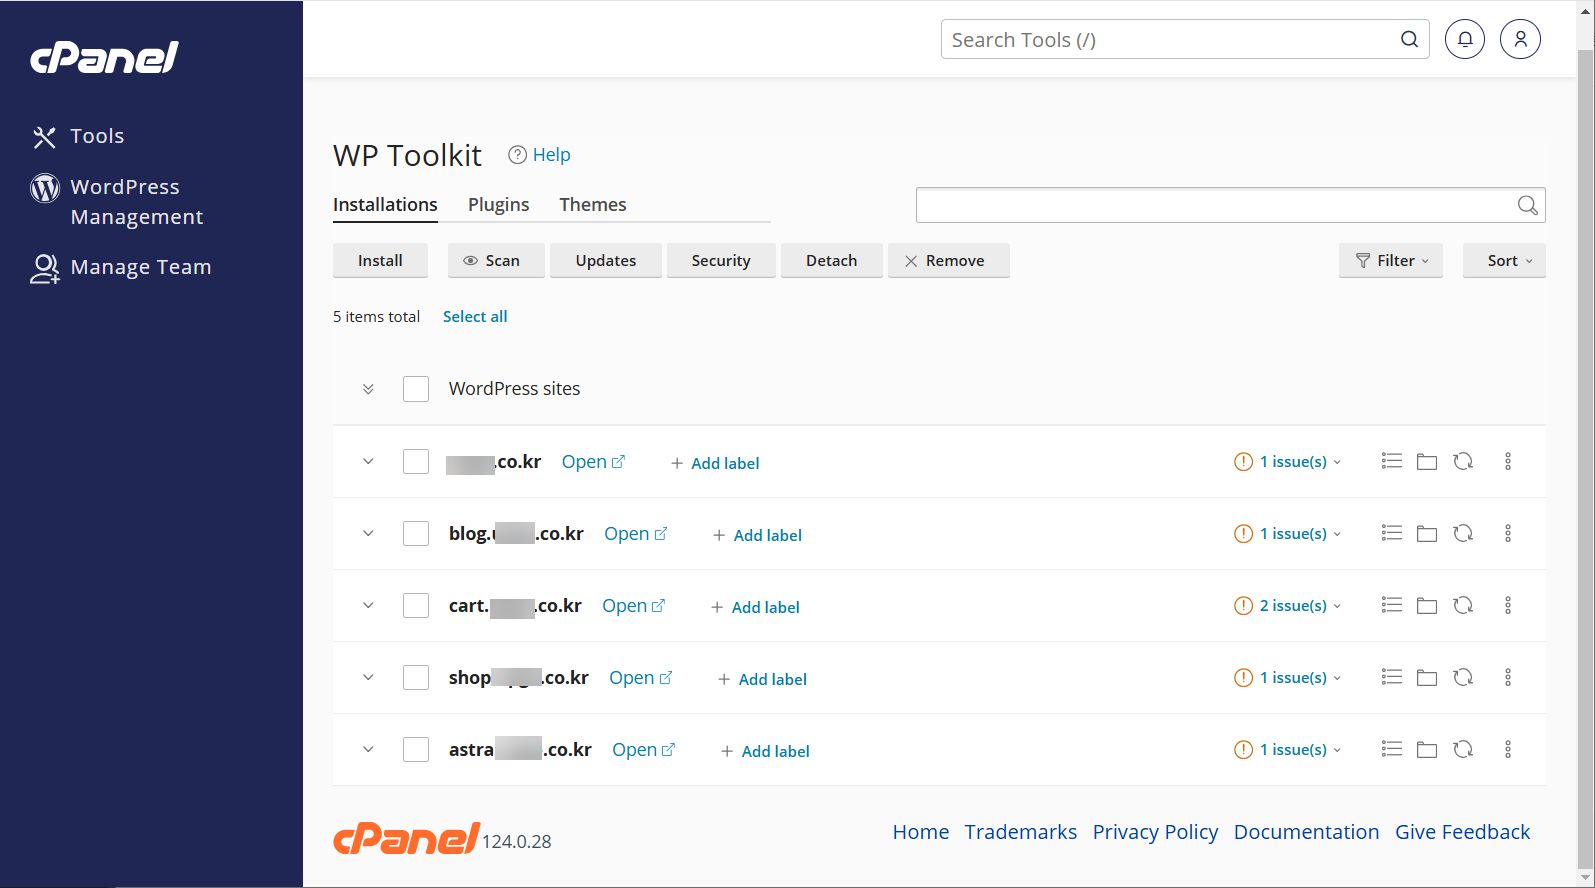Open the Help link

point(539,154)
